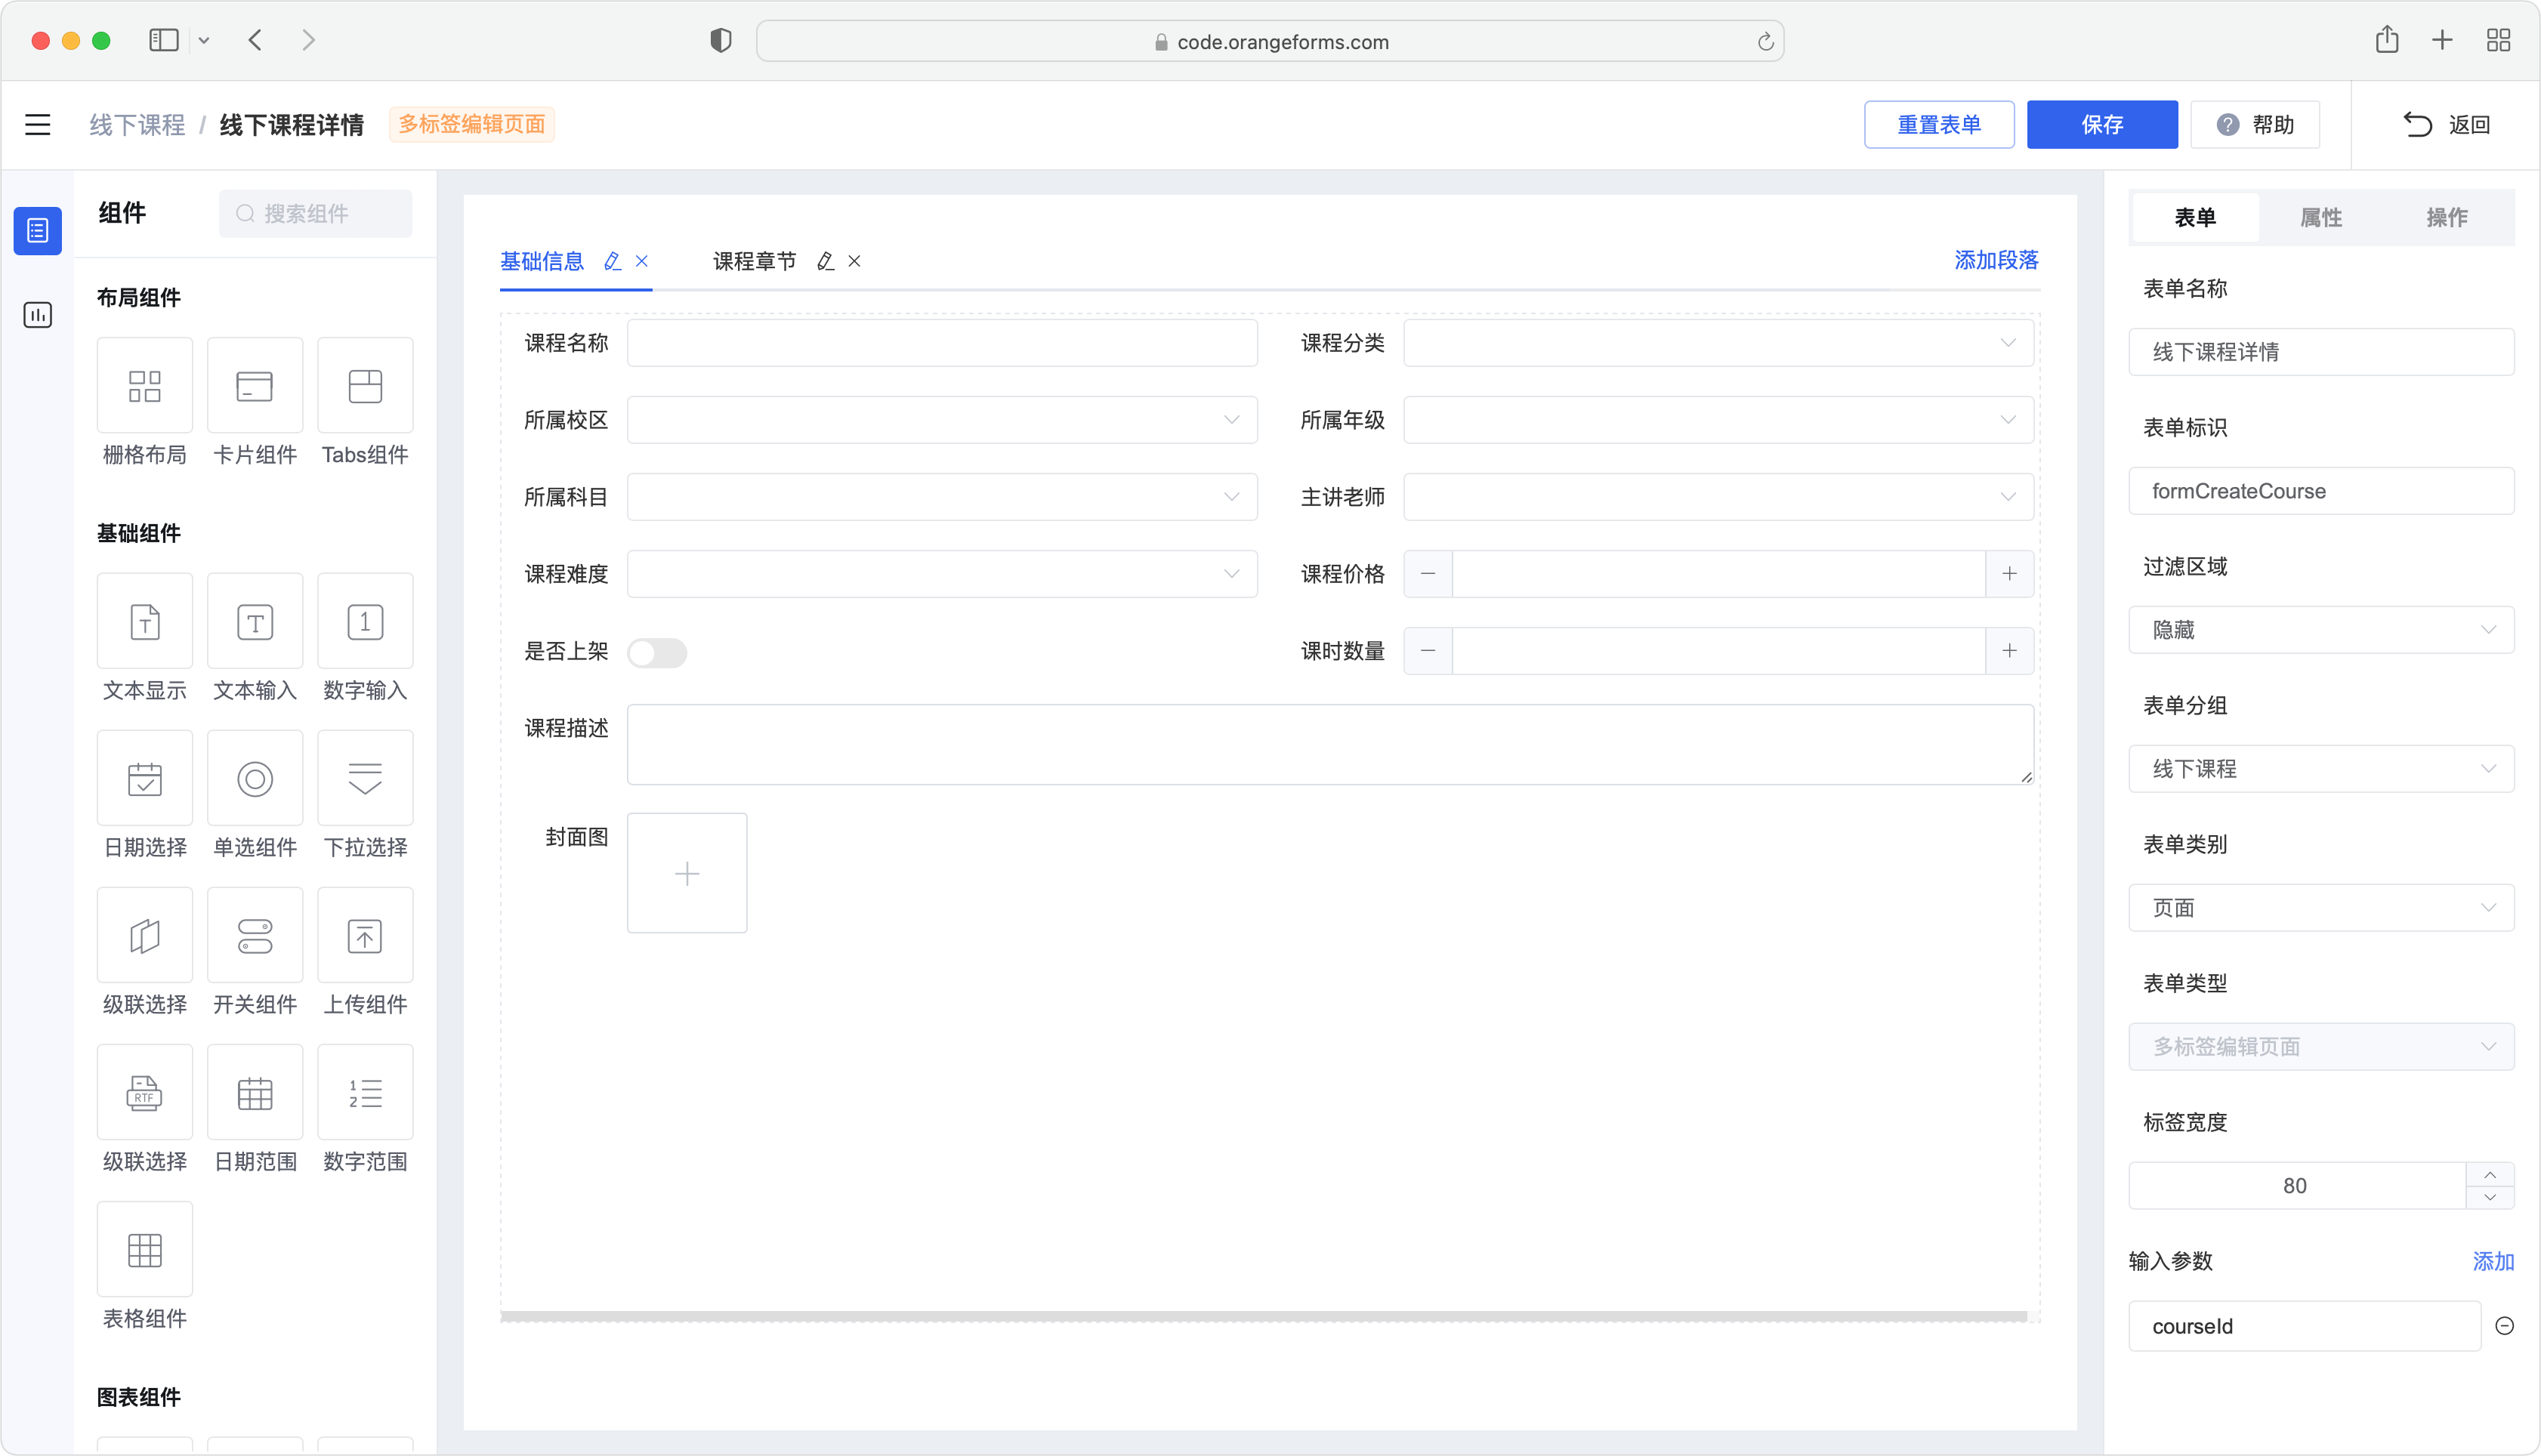The height and width of the screenshot is (1456, 2541).
Task: Click the 搜索组件 search box
Action: tap(315, 213)
